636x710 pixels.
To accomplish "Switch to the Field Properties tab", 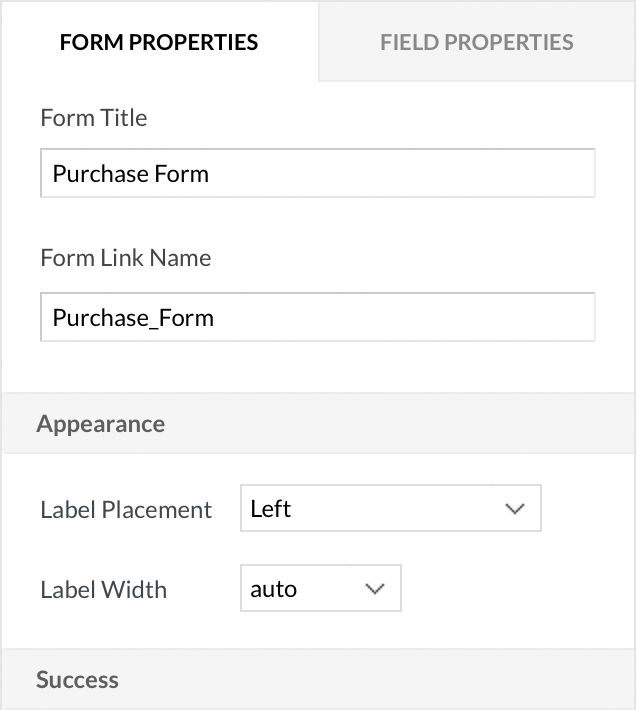I will click(476, 42).
